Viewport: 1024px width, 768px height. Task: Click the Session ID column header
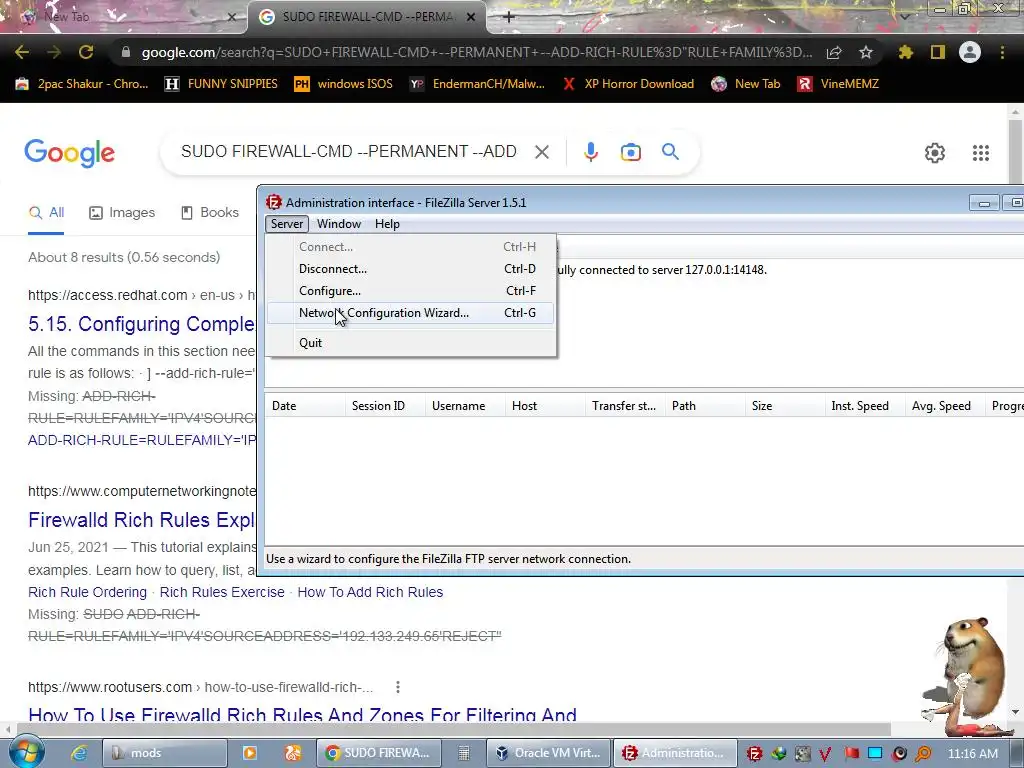pos(385,406)
